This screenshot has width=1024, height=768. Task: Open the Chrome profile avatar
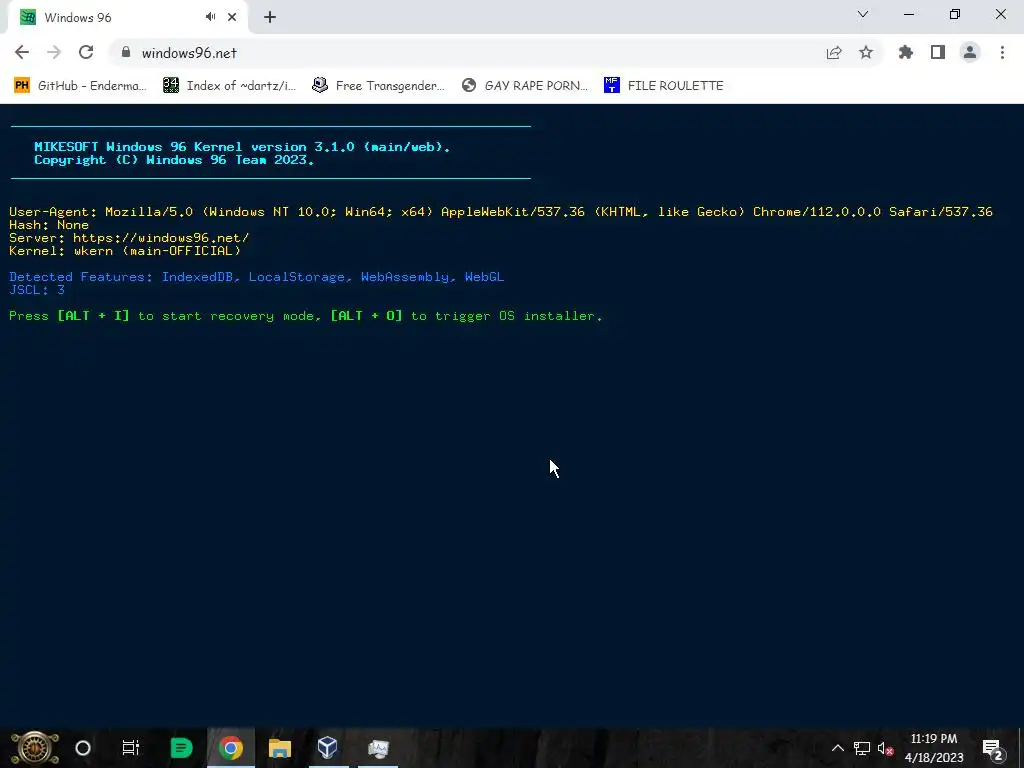[970, 53]
